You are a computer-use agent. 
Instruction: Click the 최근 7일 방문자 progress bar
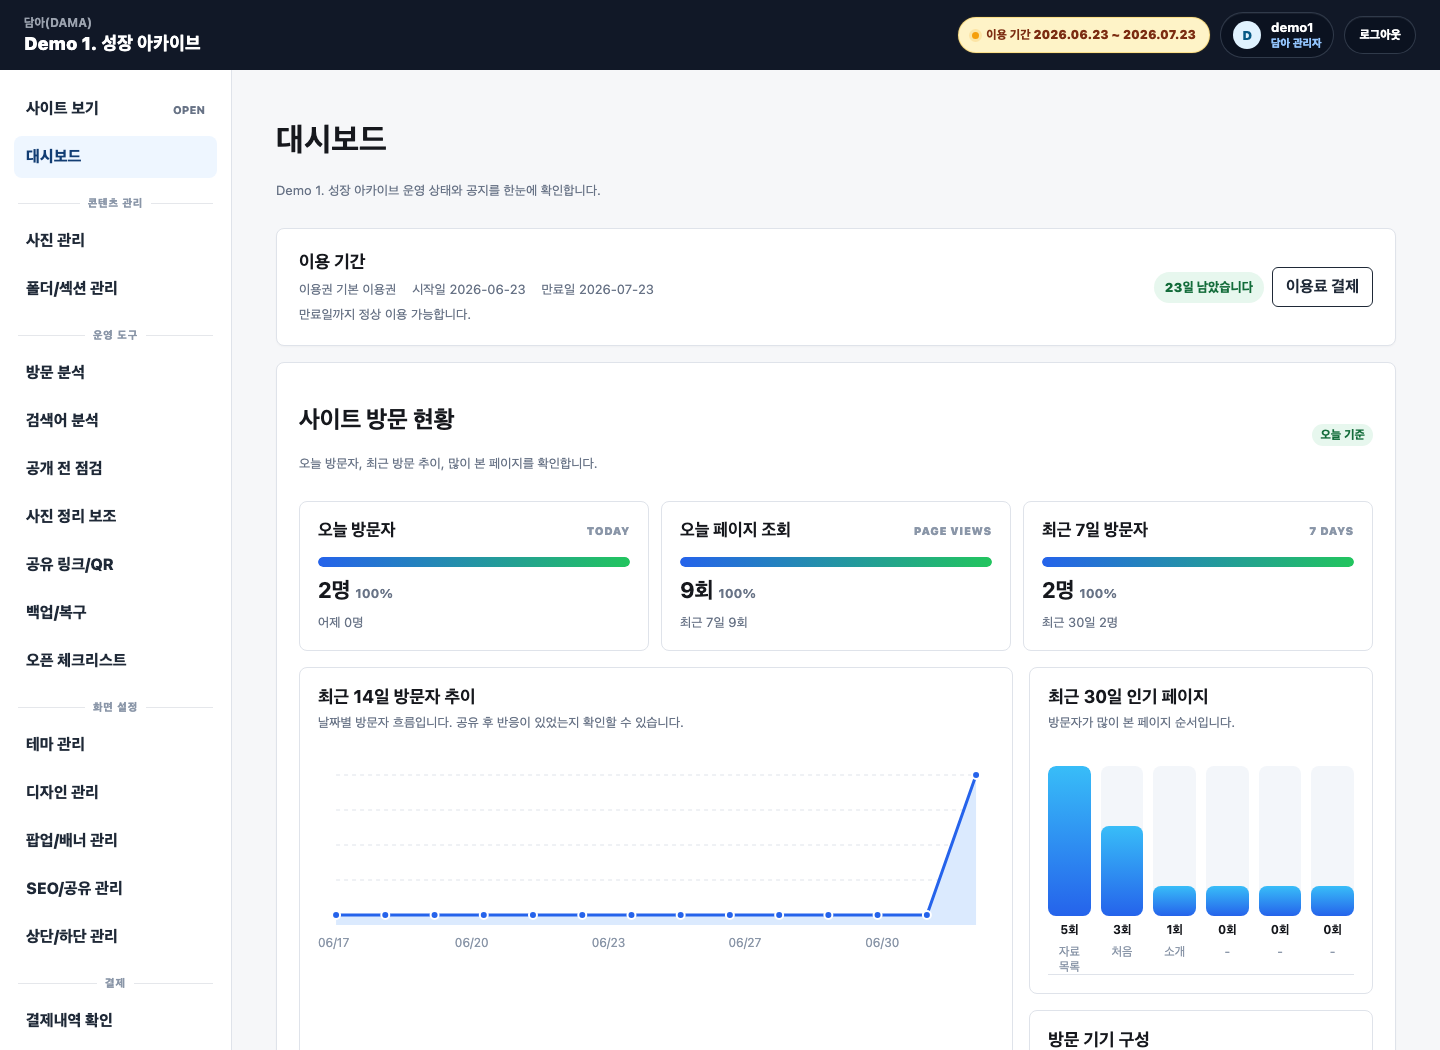(x=1198, y=562)
